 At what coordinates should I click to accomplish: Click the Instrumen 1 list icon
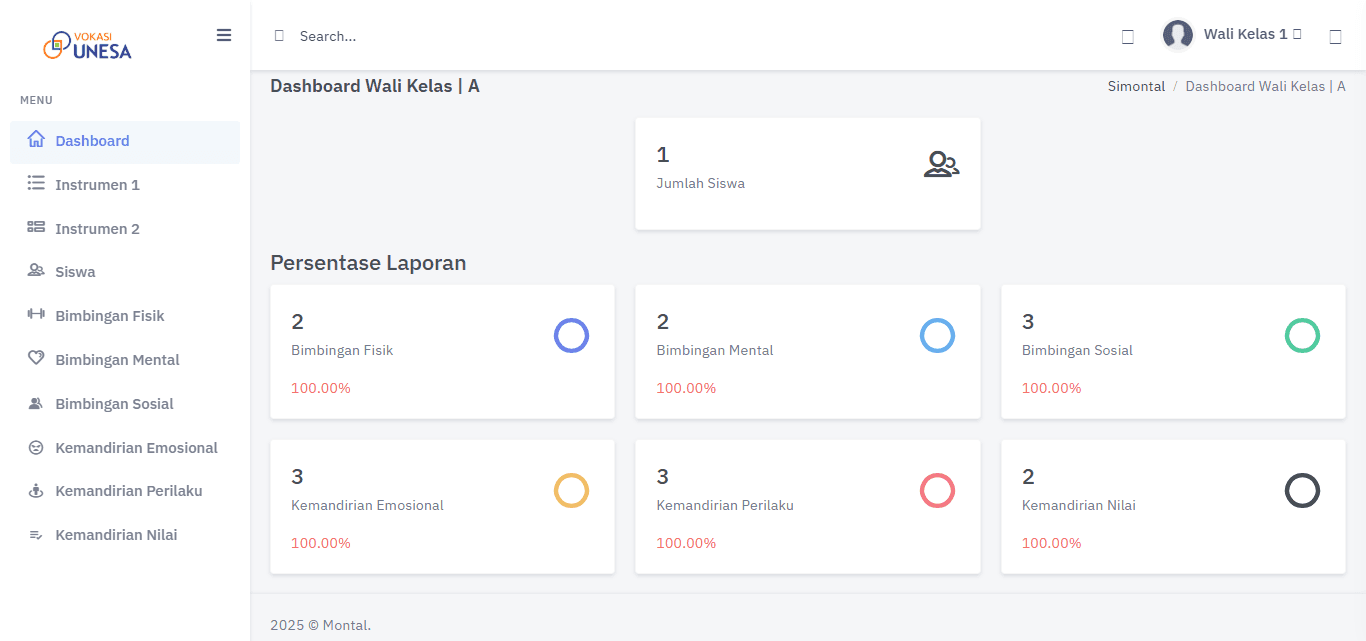(x=36, y=184)
